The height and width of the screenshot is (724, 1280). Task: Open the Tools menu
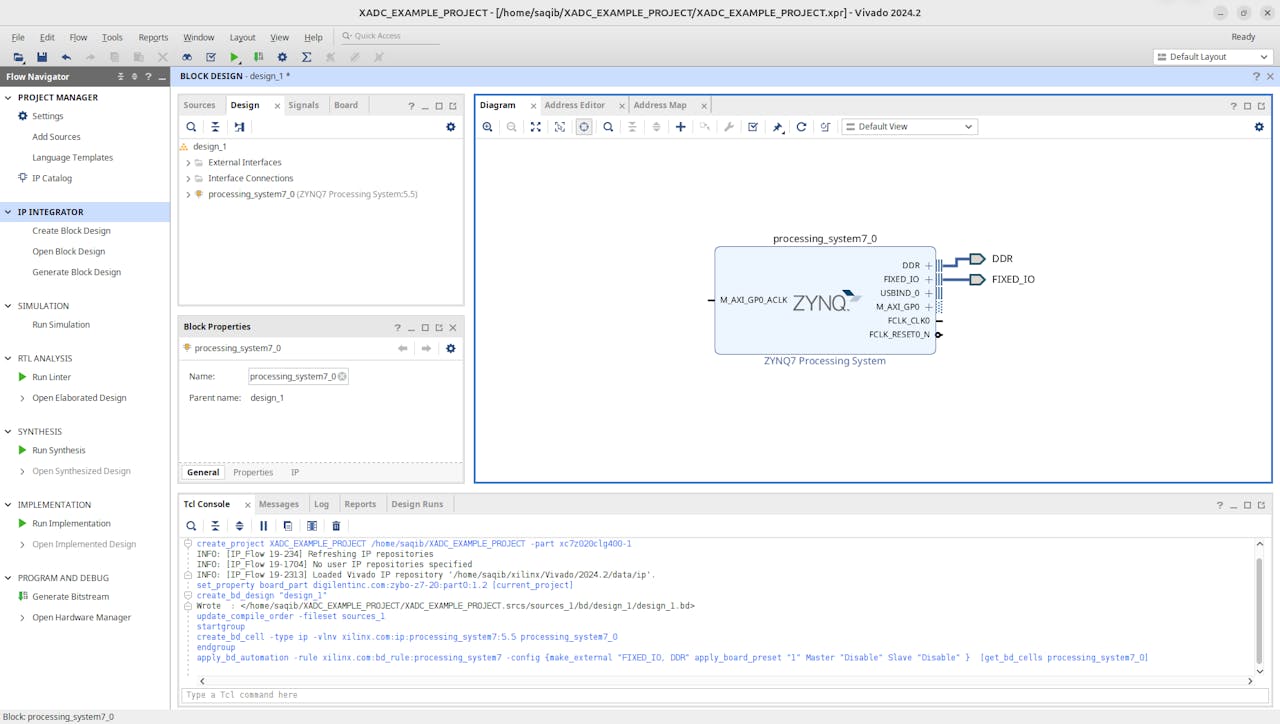coord(112,37)
